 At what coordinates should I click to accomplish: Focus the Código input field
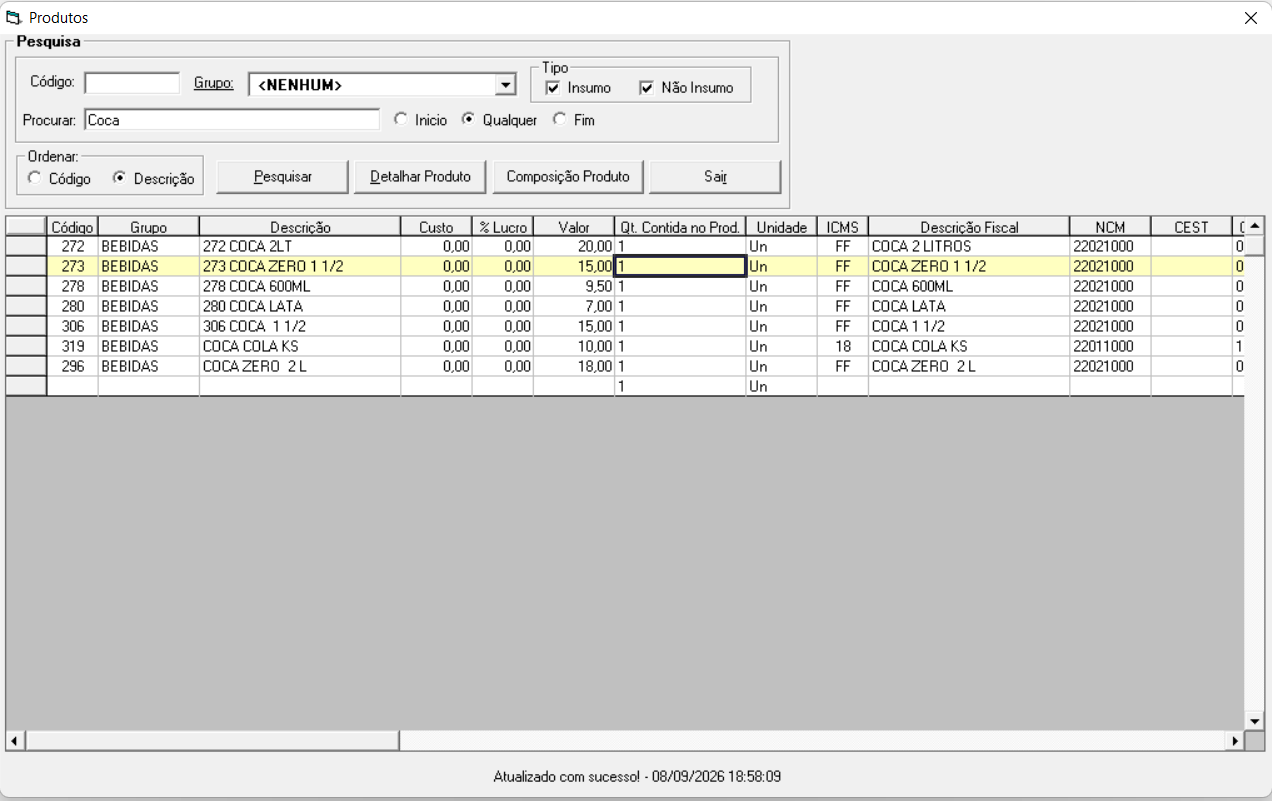click(x=132, y=82)
